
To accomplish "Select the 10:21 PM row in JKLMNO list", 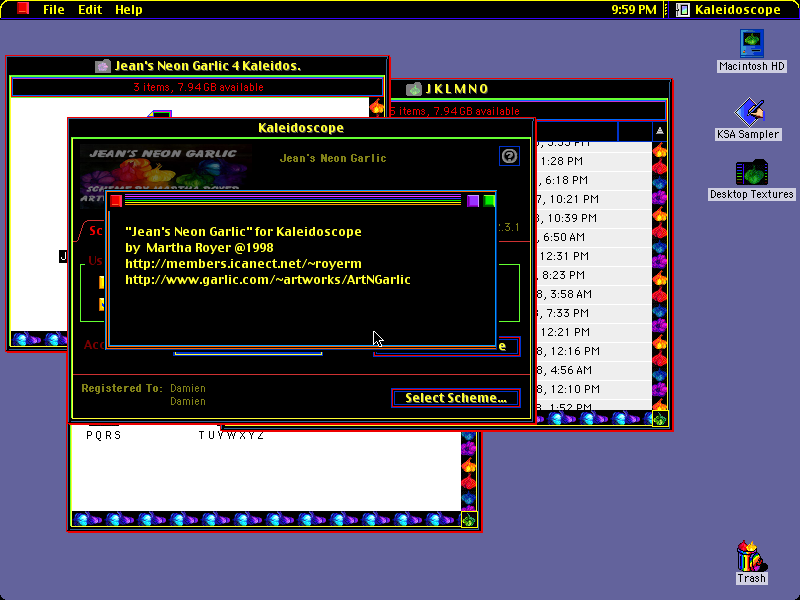I will (593, 199).
